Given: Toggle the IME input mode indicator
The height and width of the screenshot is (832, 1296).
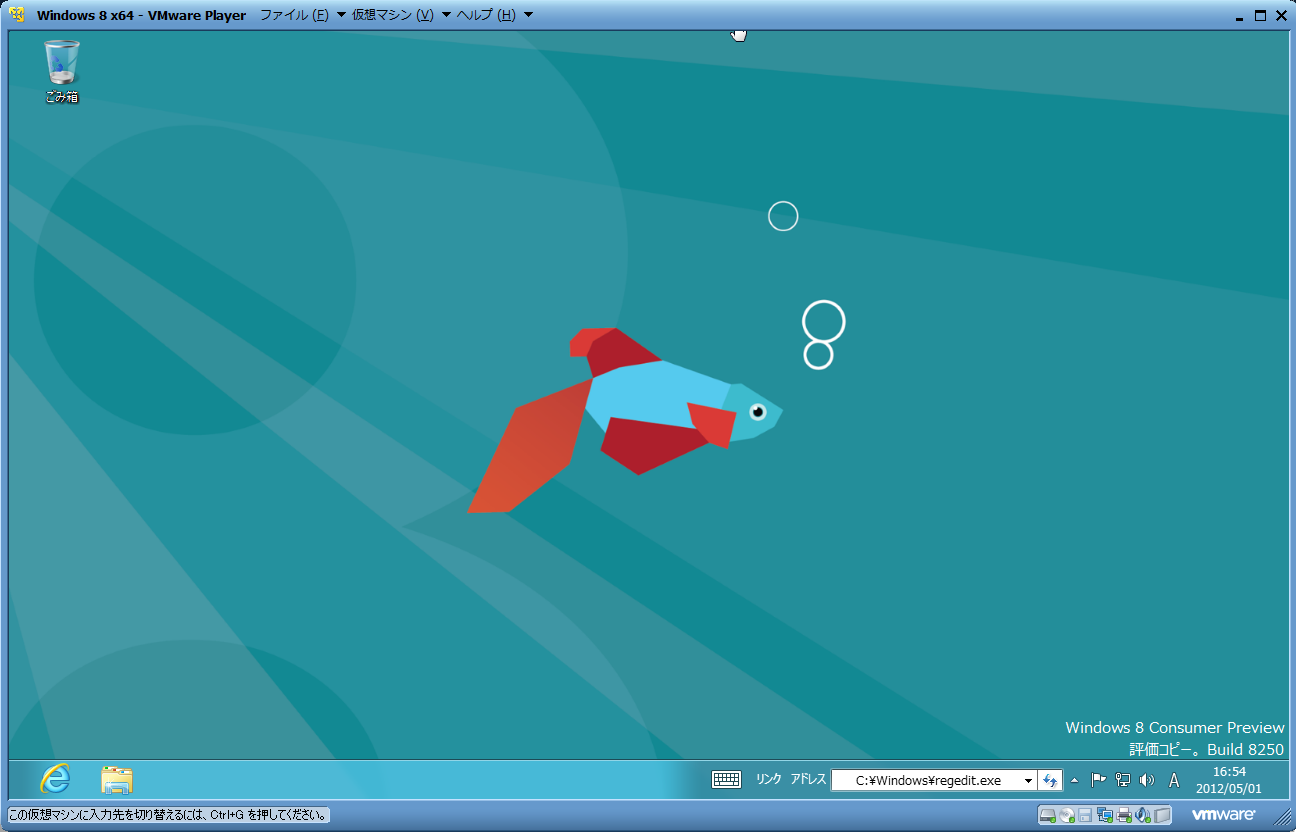Looking at the screenshot, I should coord(1174,780).
